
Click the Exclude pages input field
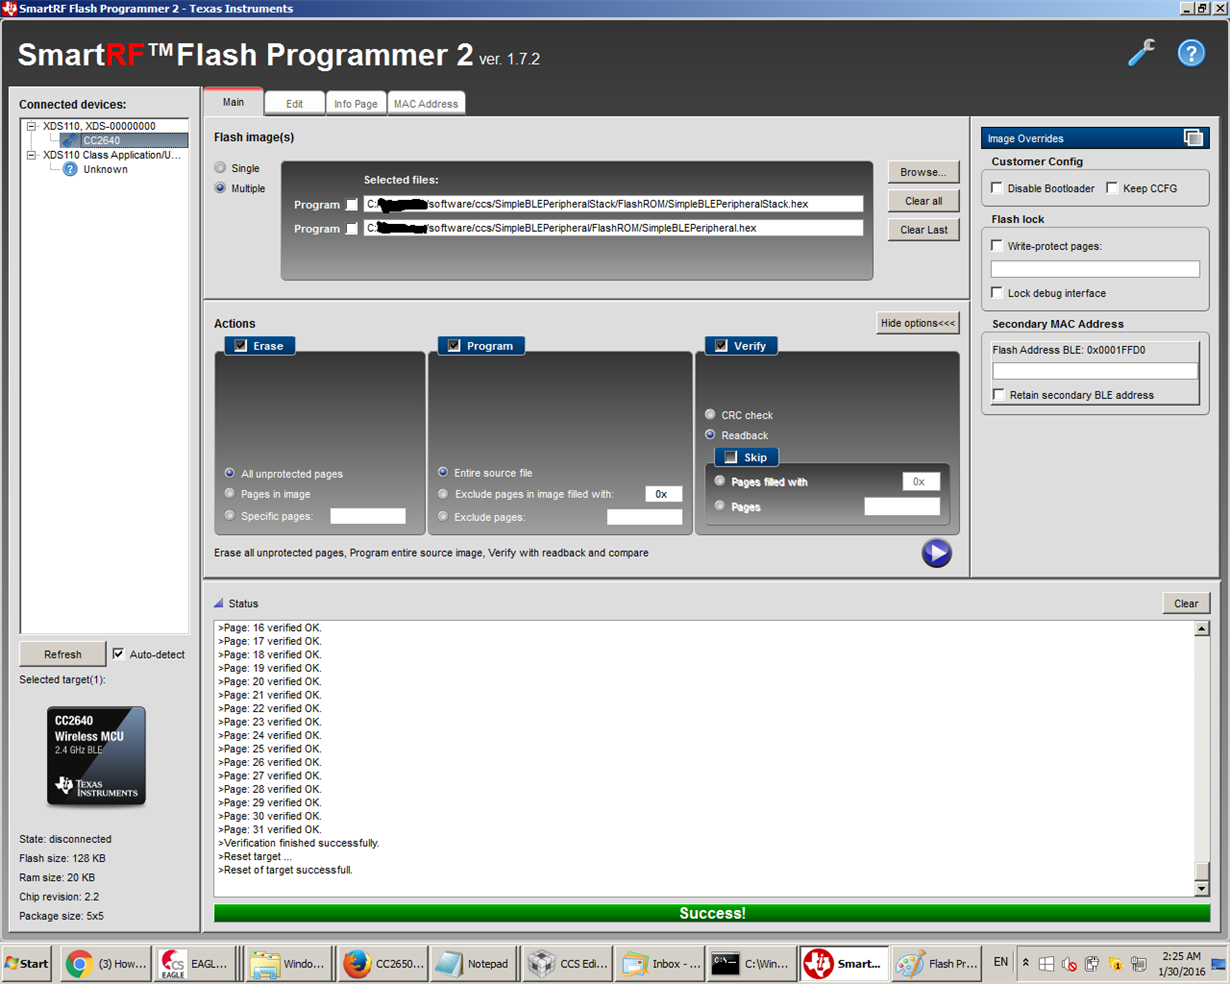(x=644, y=517)
